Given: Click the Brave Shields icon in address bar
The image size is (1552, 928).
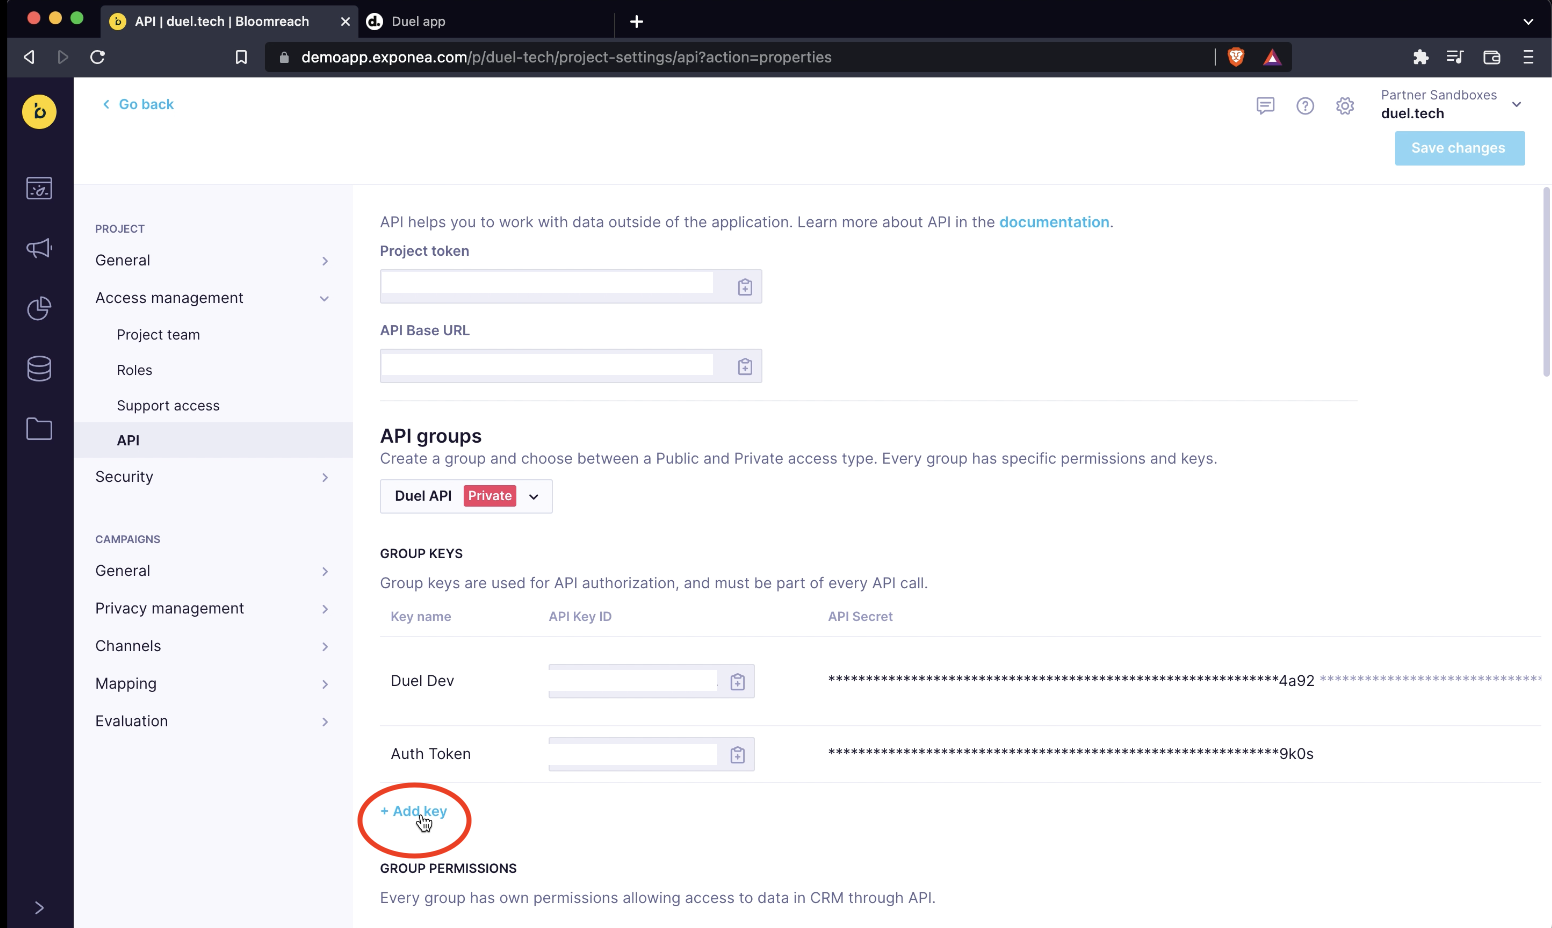Looking at the screenshot, I should [1236, 57].
